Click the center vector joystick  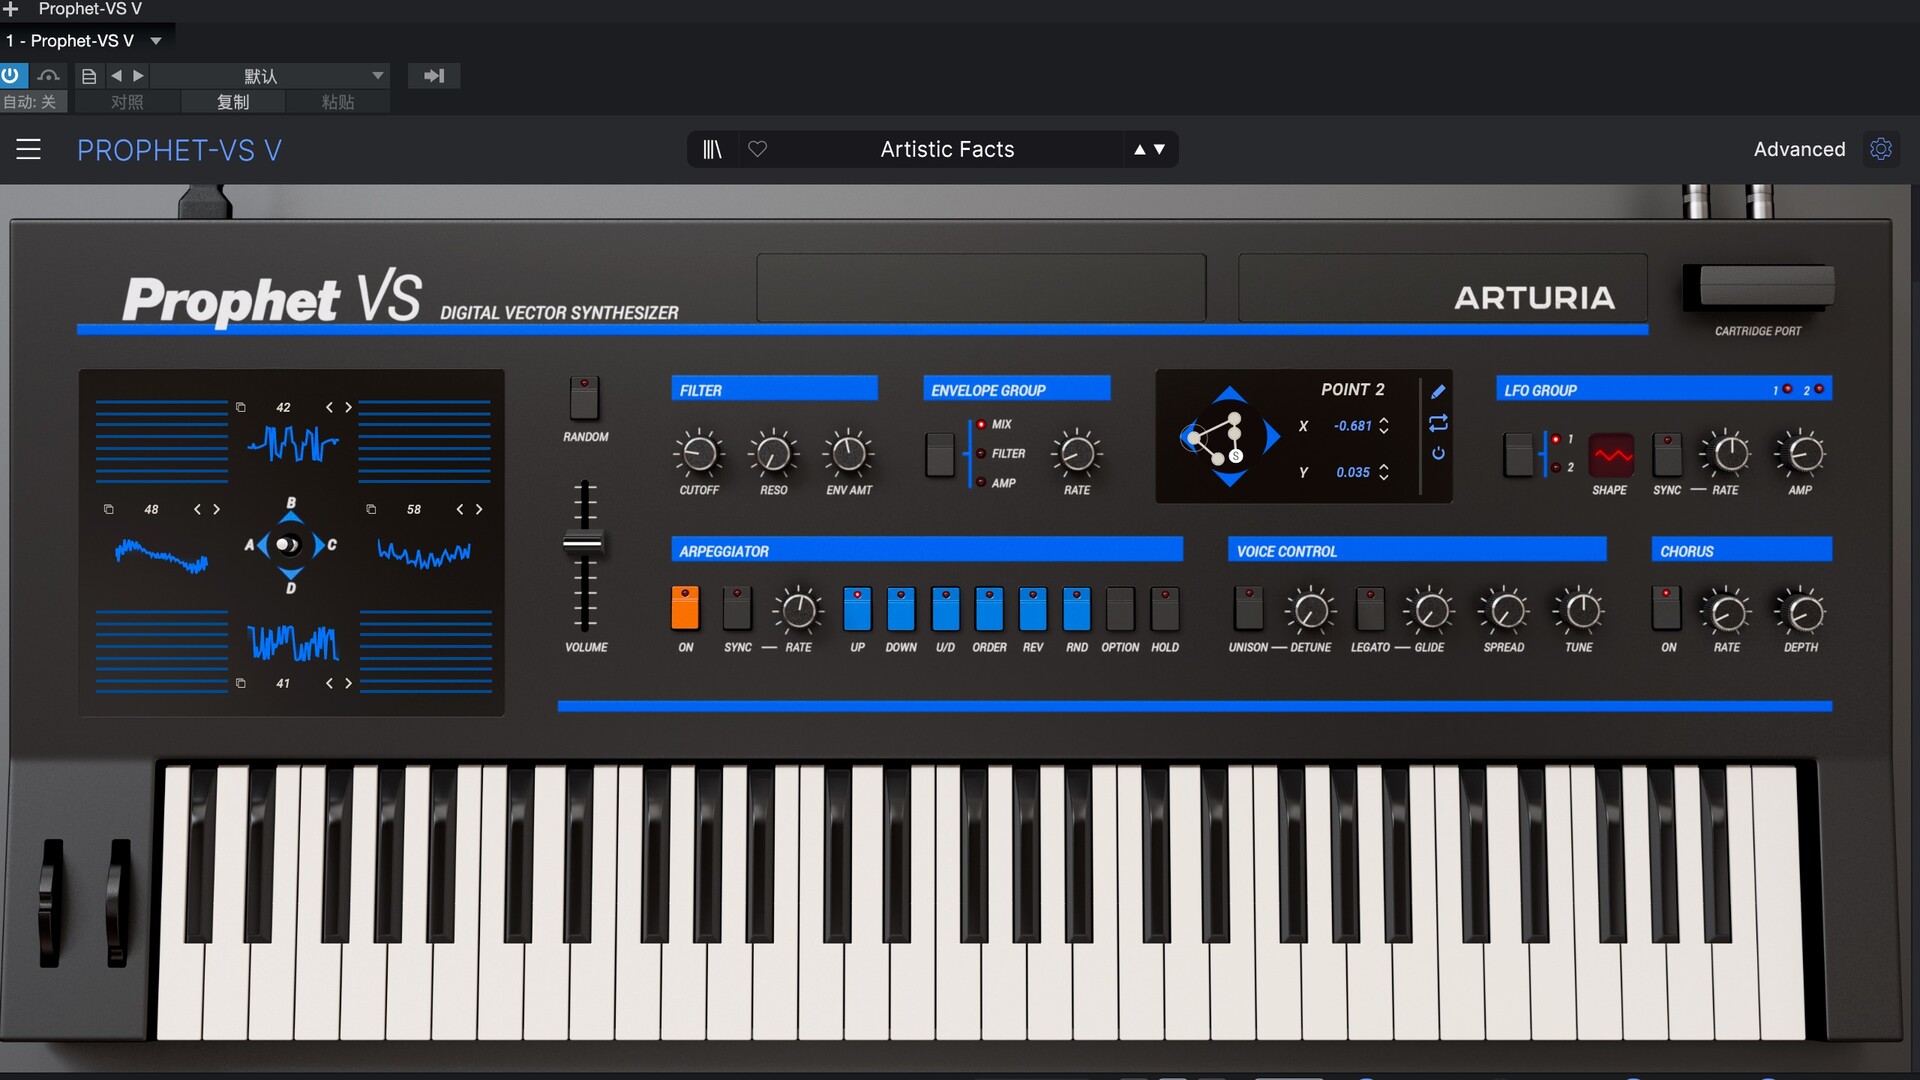pos(288,545)
